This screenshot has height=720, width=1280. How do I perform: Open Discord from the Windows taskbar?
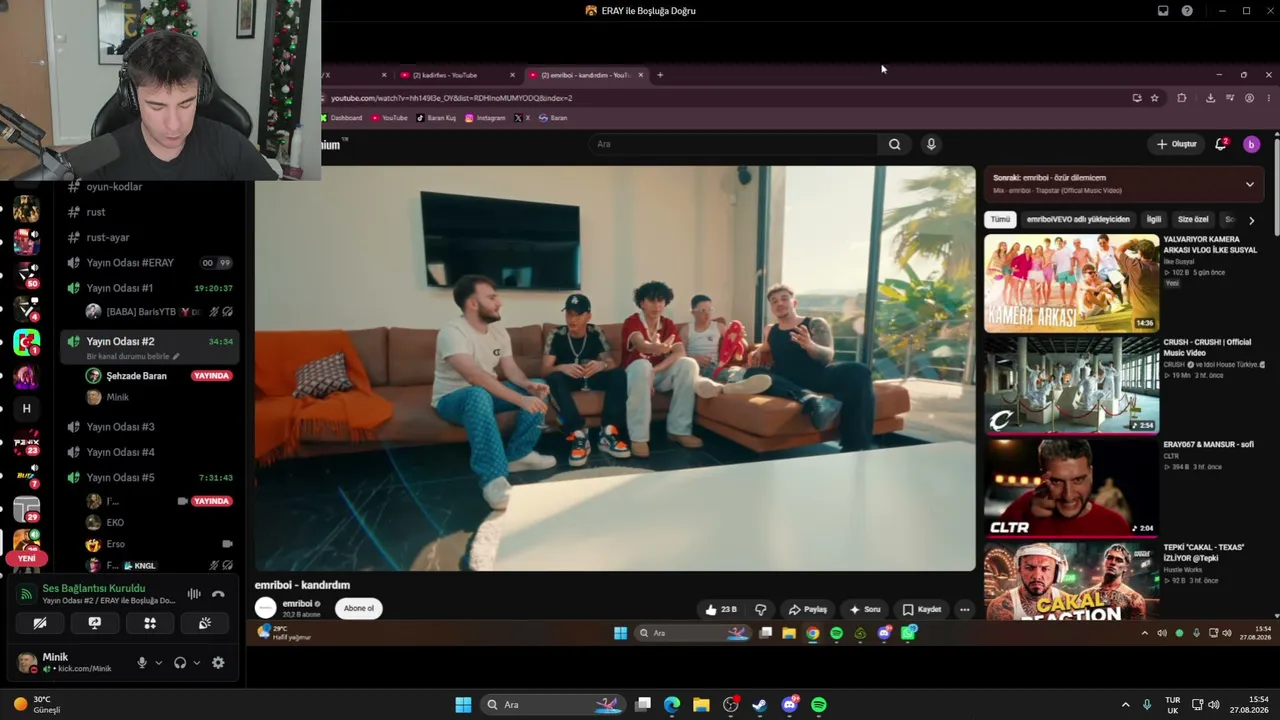coord(790,705)
